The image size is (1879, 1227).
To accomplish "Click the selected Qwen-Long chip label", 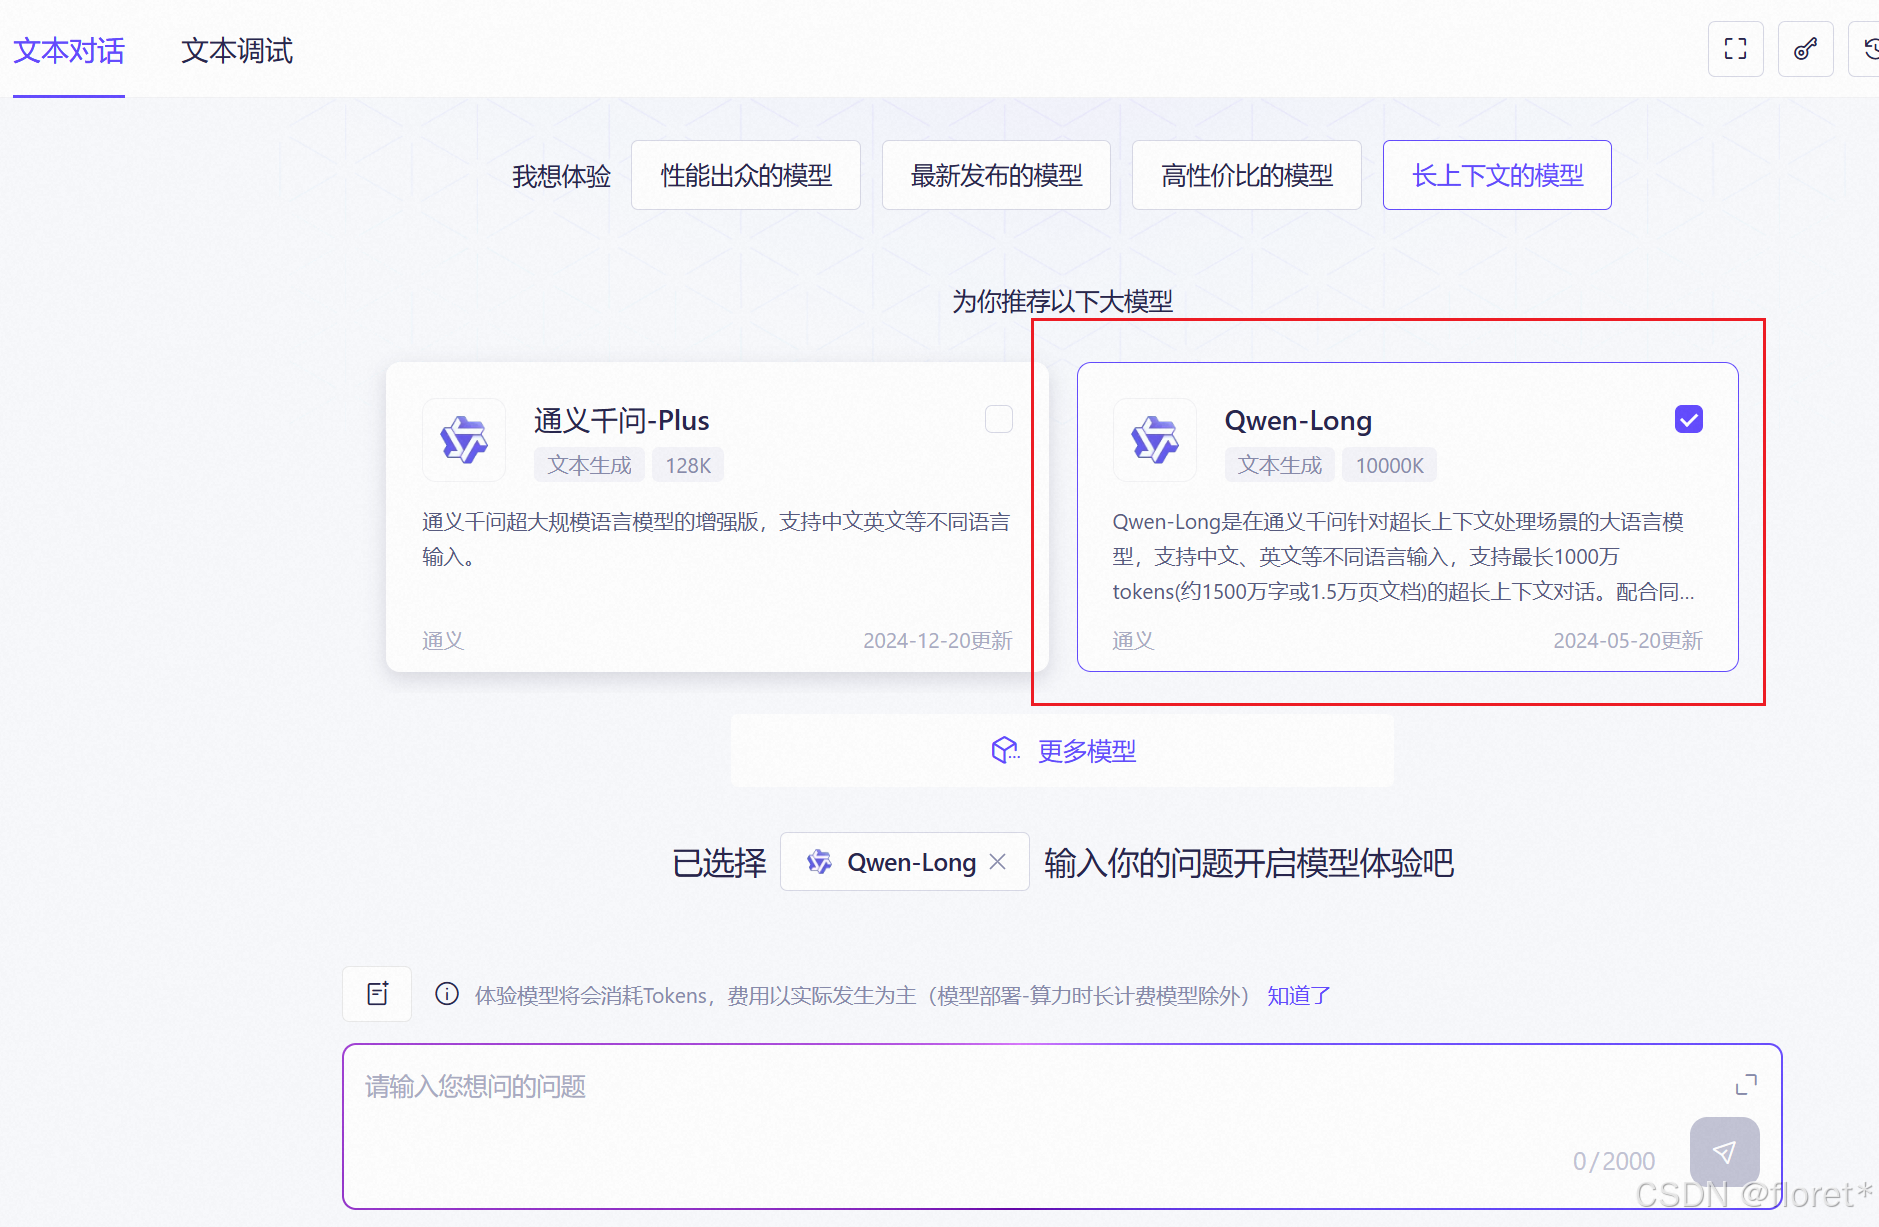I will (911, 862).
